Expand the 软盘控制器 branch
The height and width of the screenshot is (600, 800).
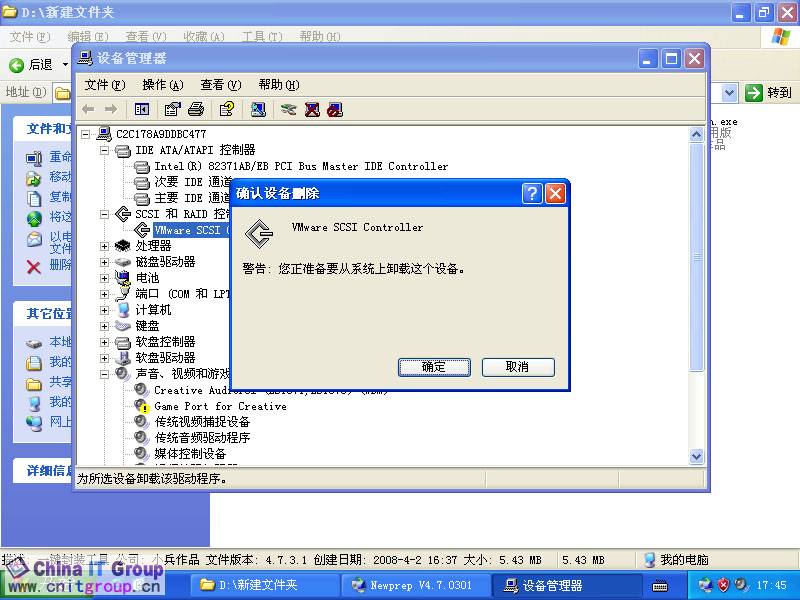tap(105, 342)
